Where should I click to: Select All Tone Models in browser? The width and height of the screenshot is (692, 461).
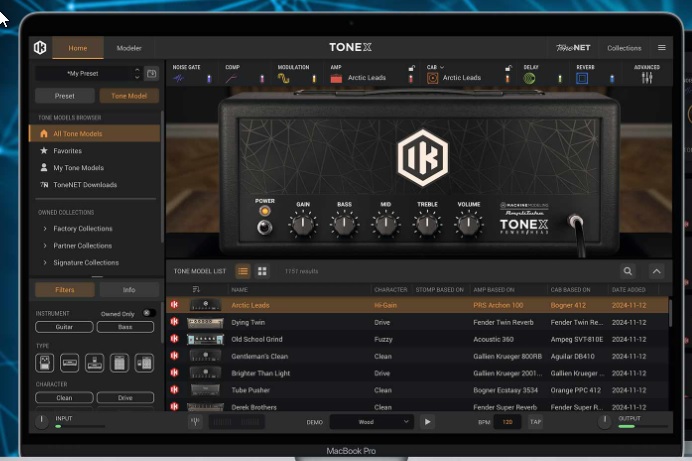pos(94,133)
